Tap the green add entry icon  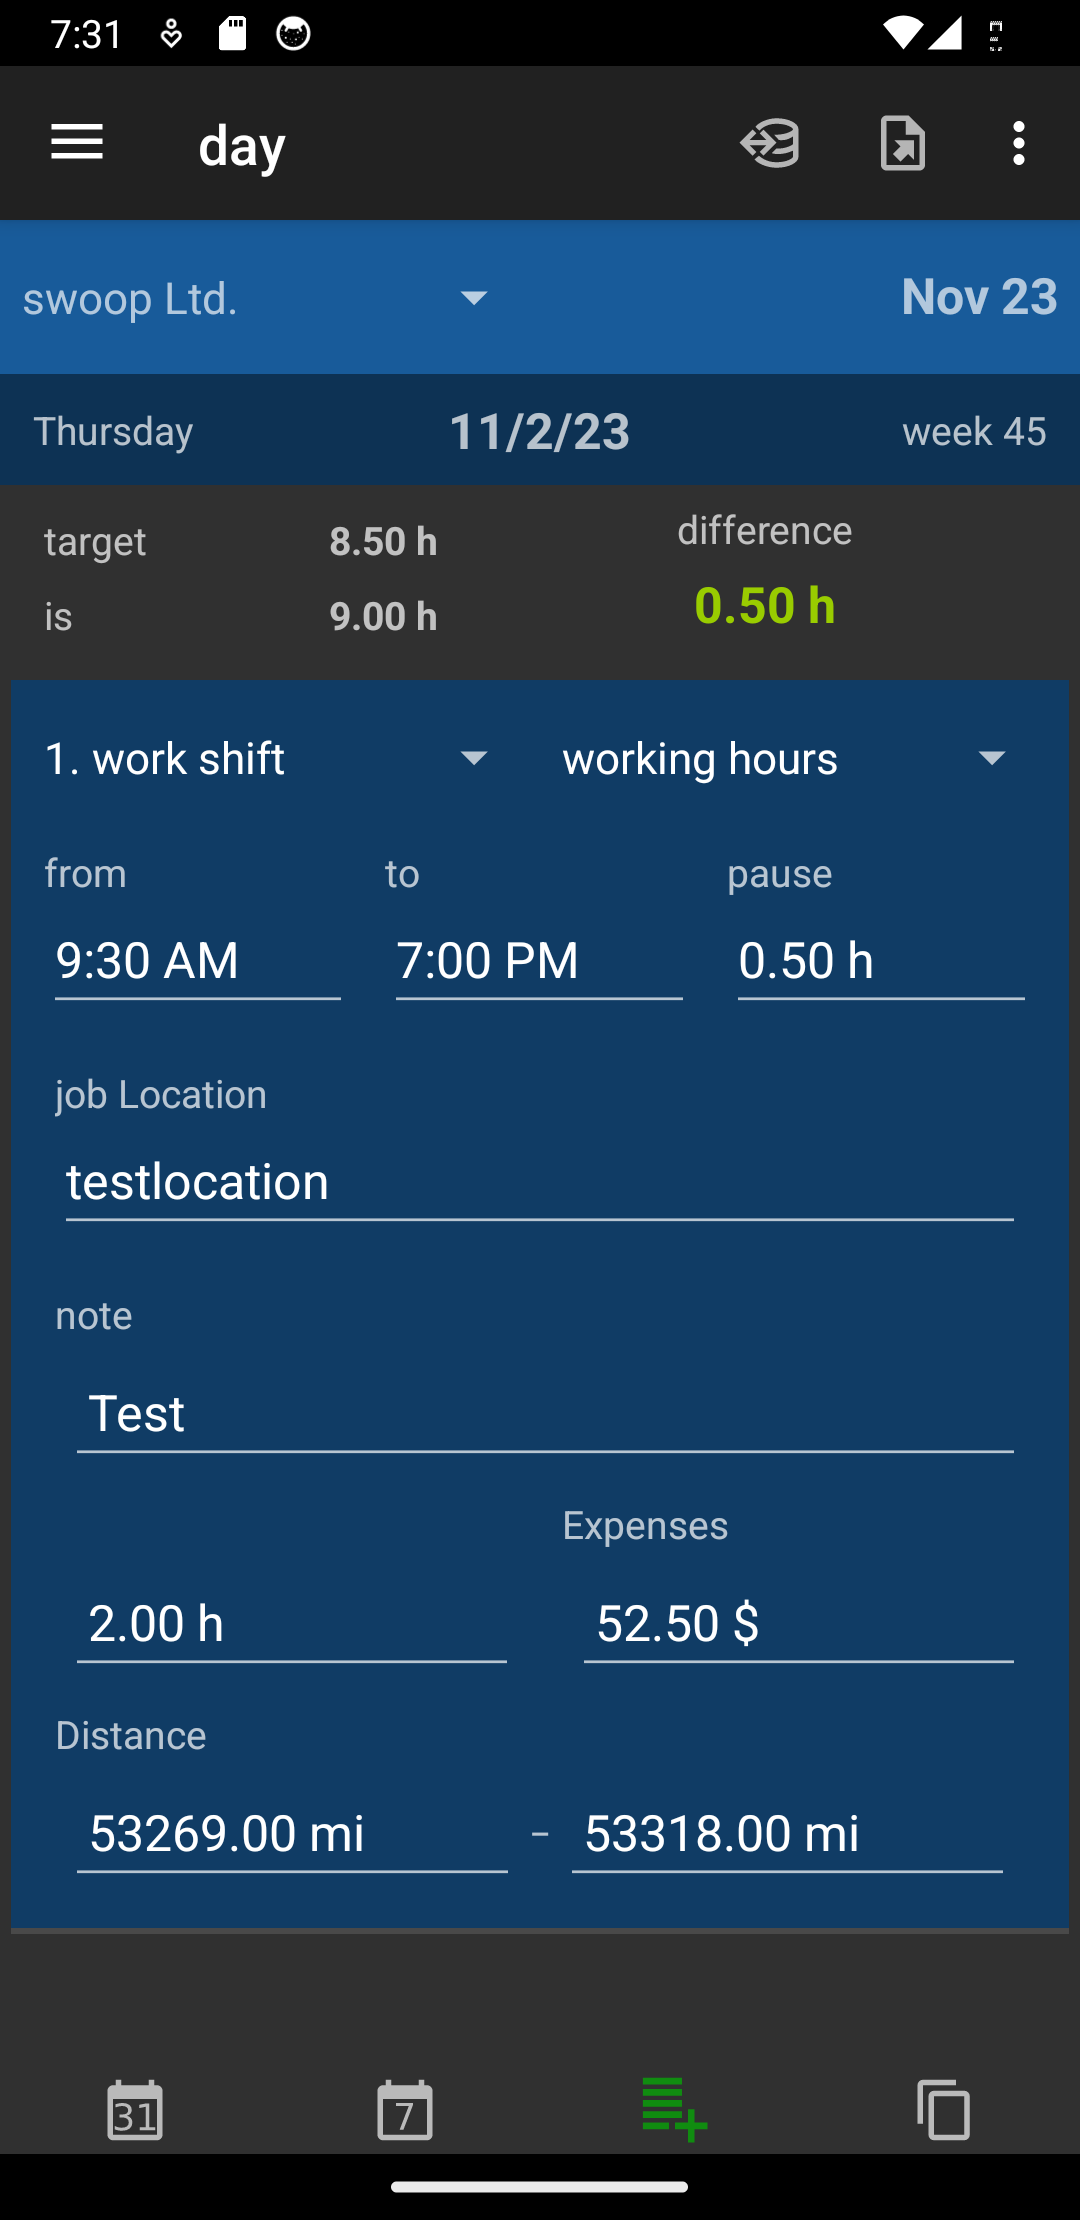pos(674,2109)
